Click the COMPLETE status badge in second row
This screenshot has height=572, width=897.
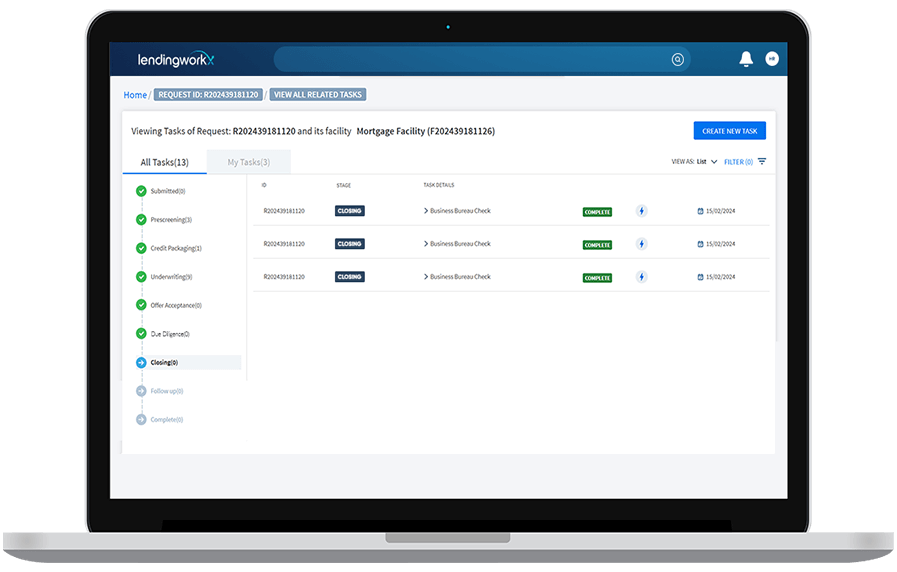[597, 245]
